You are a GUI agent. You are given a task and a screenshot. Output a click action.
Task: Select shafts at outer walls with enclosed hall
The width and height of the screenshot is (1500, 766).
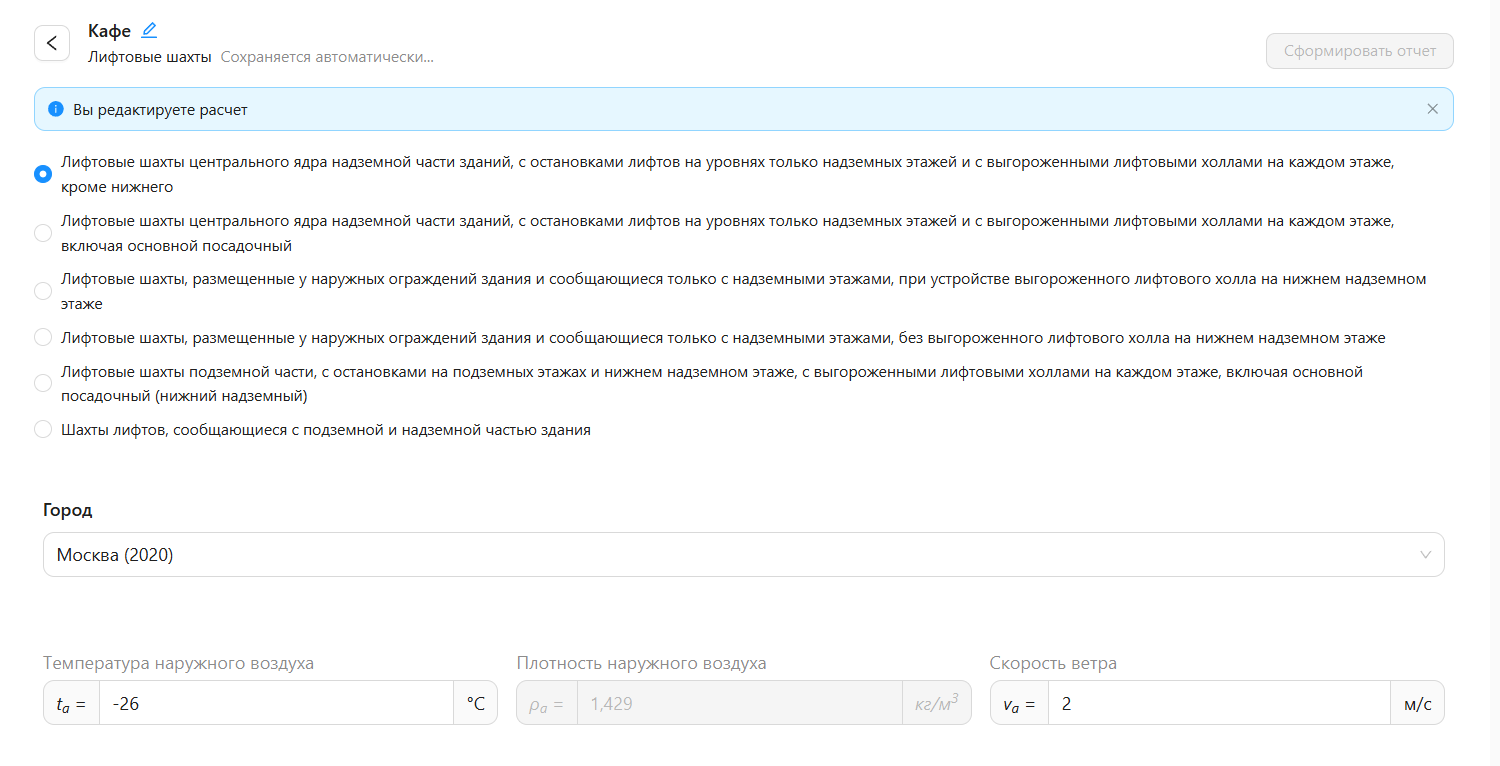pos(43,291)
